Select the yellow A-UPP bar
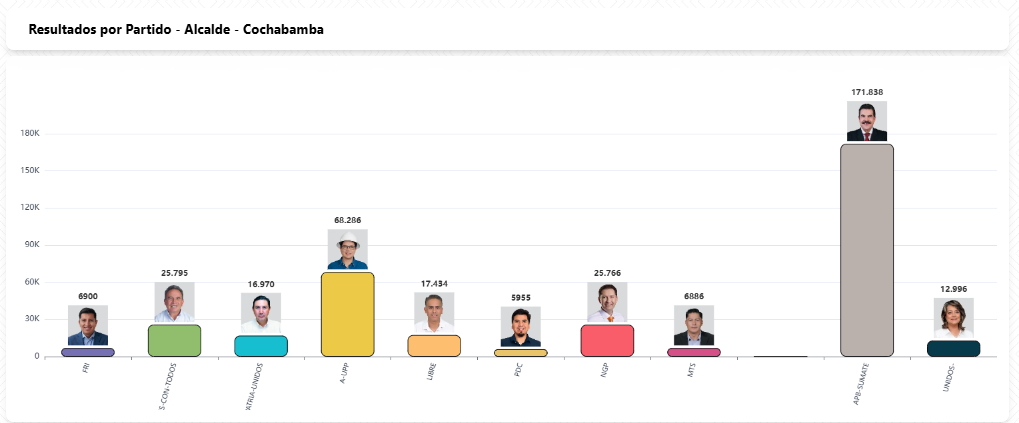Viewport: 1019px width, 423px height. [x=348, y=314]
